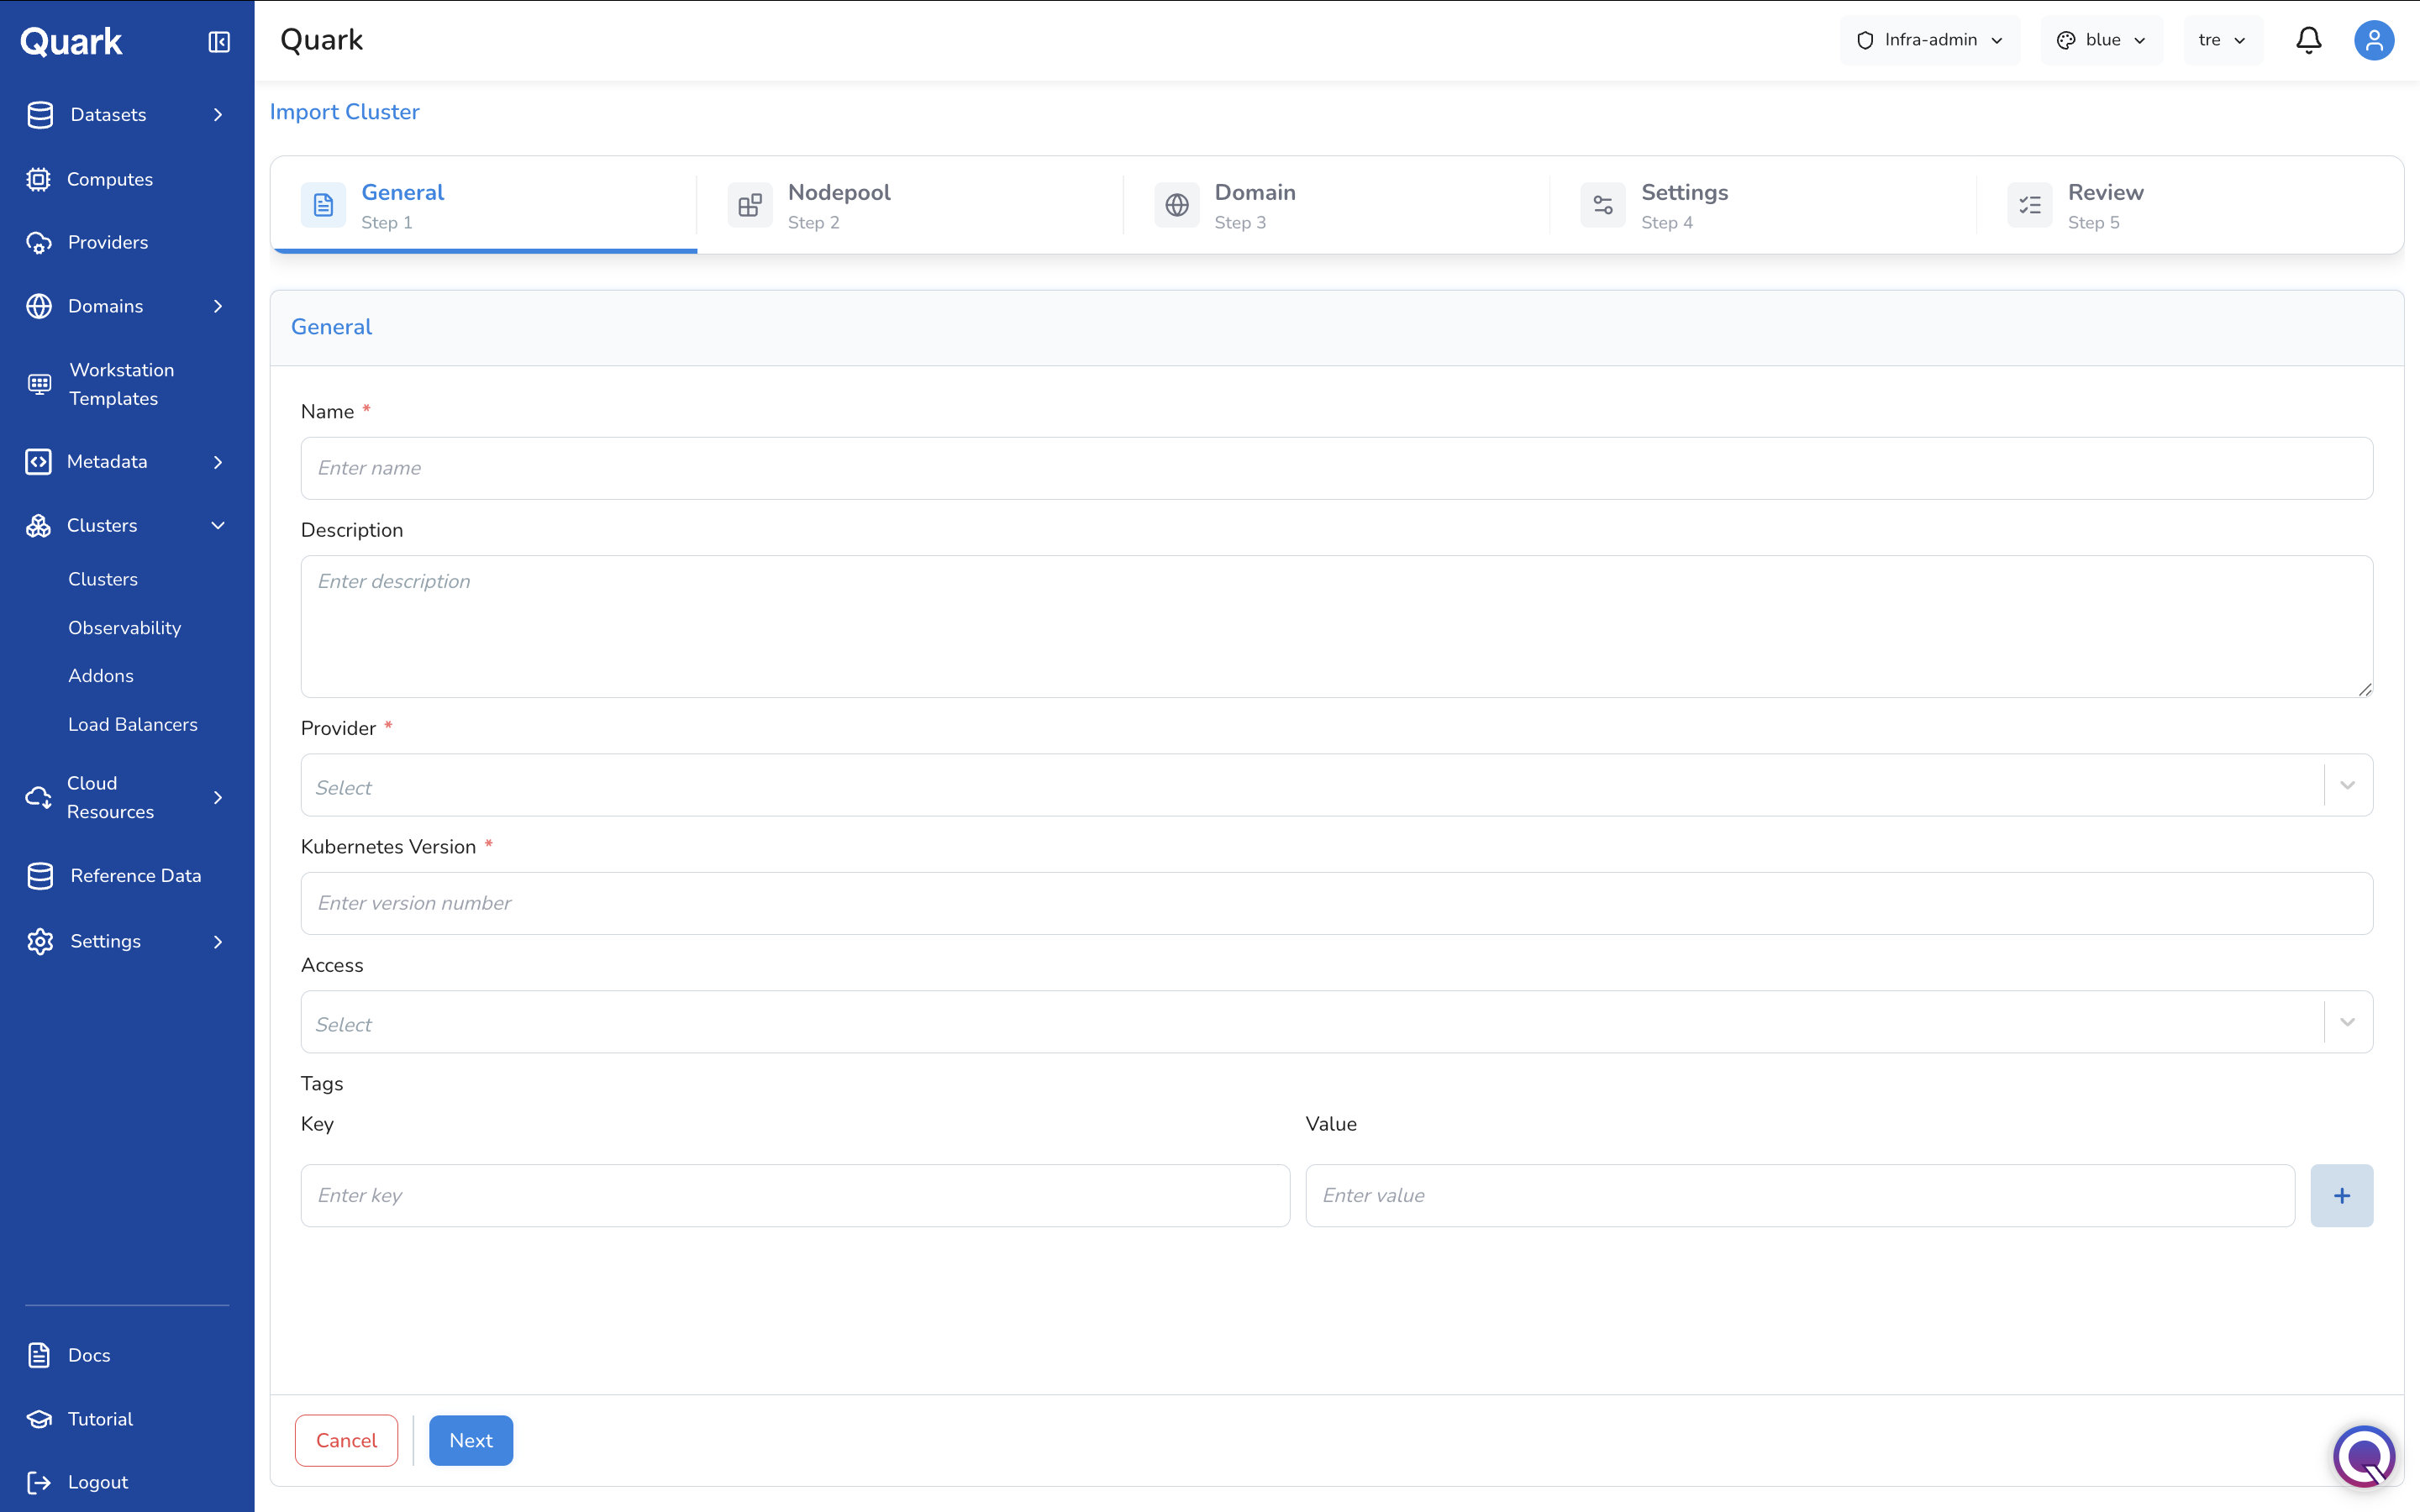
Task: Expand the Metadata submenu chevron
Action: pyautogui.click(x=218, y=462)
